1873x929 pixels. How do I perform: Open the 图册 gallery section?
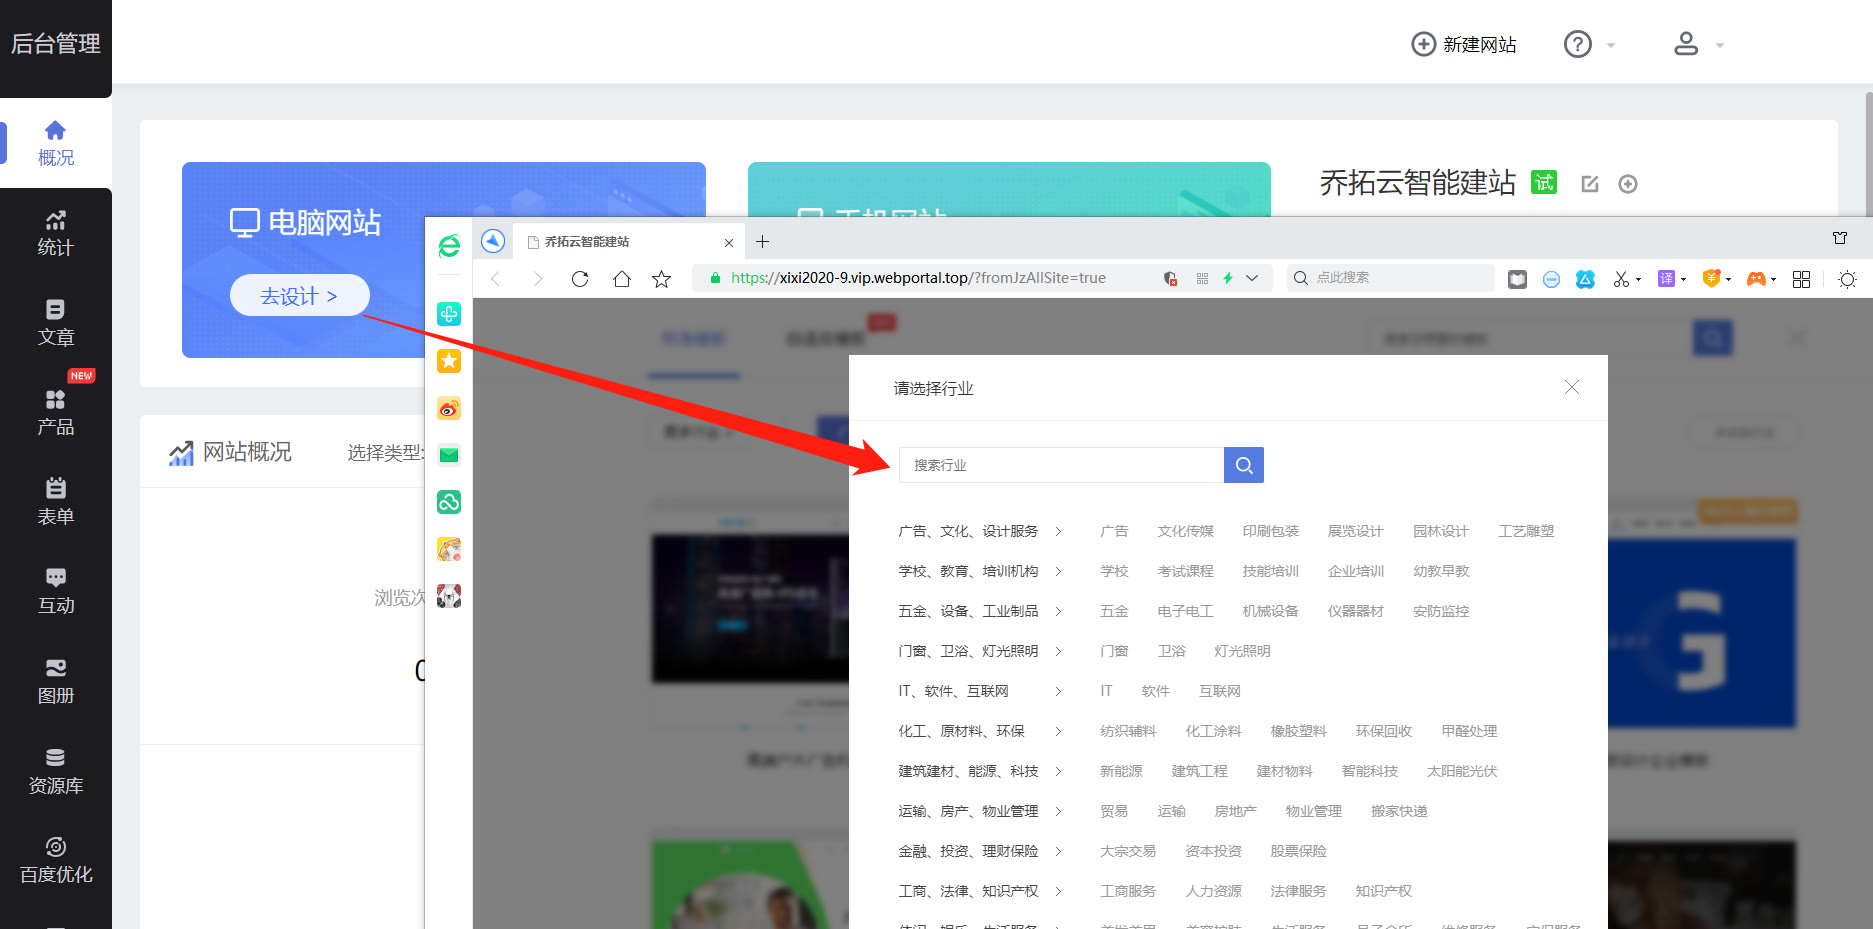click(x=55, y=681)
